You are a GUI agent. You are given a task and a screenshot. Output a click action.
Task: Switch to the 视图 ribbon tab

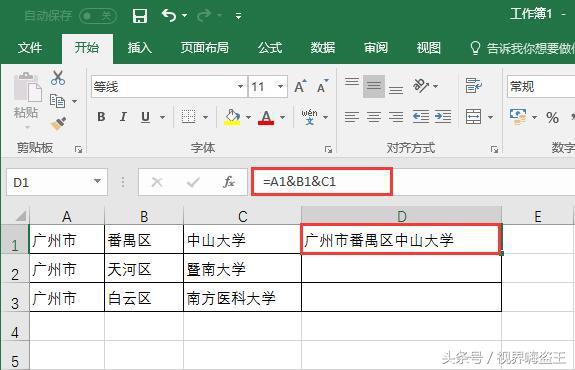point(428,48)
